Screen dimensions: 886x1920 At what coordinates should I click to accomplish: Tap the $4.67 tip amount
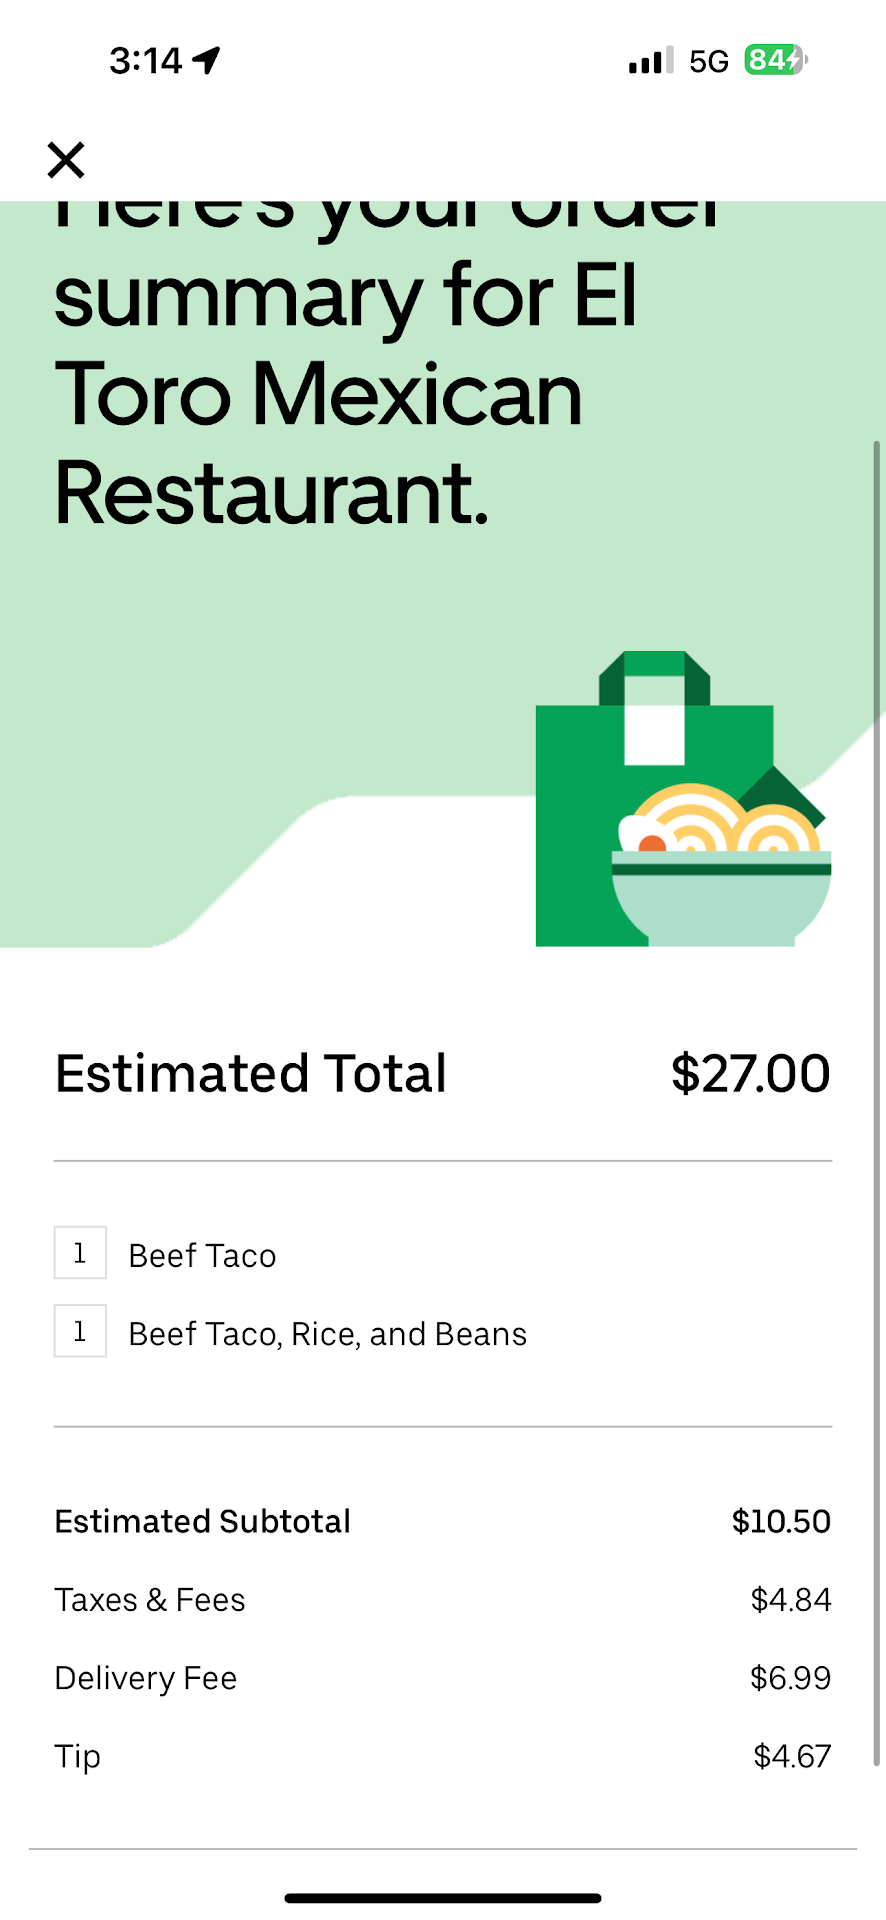(792, 1757)
